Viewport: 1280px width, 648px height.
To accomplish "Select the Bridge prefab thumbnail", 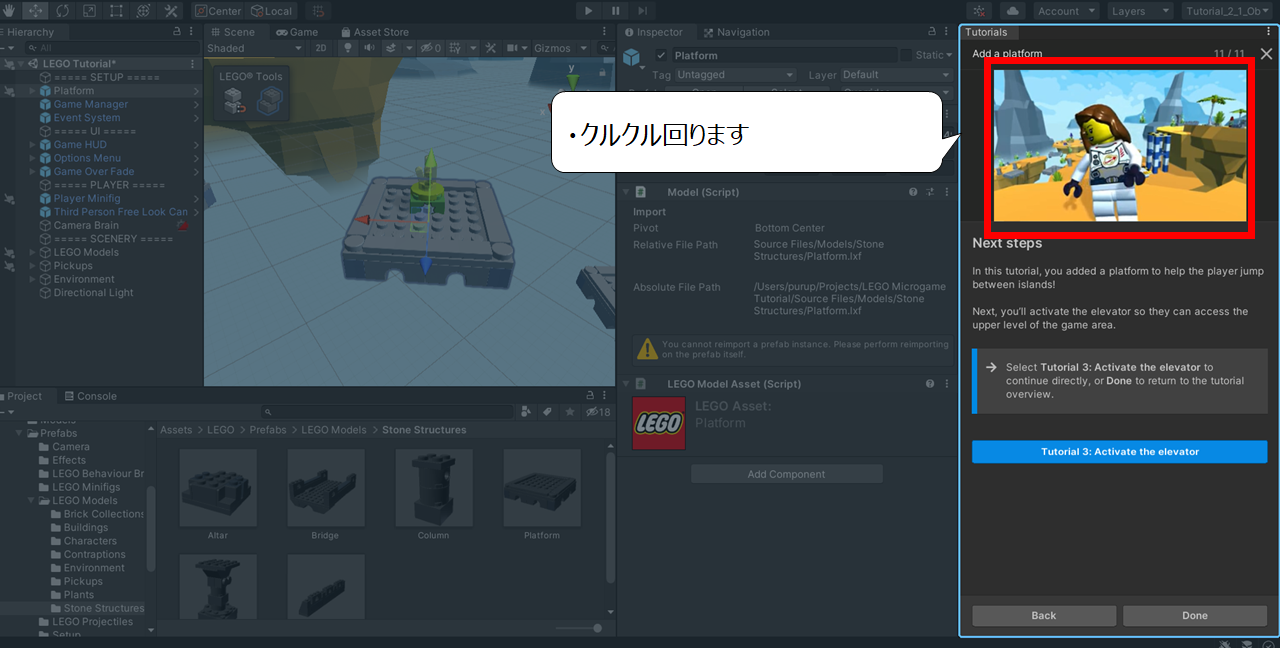I will (325, 487).
